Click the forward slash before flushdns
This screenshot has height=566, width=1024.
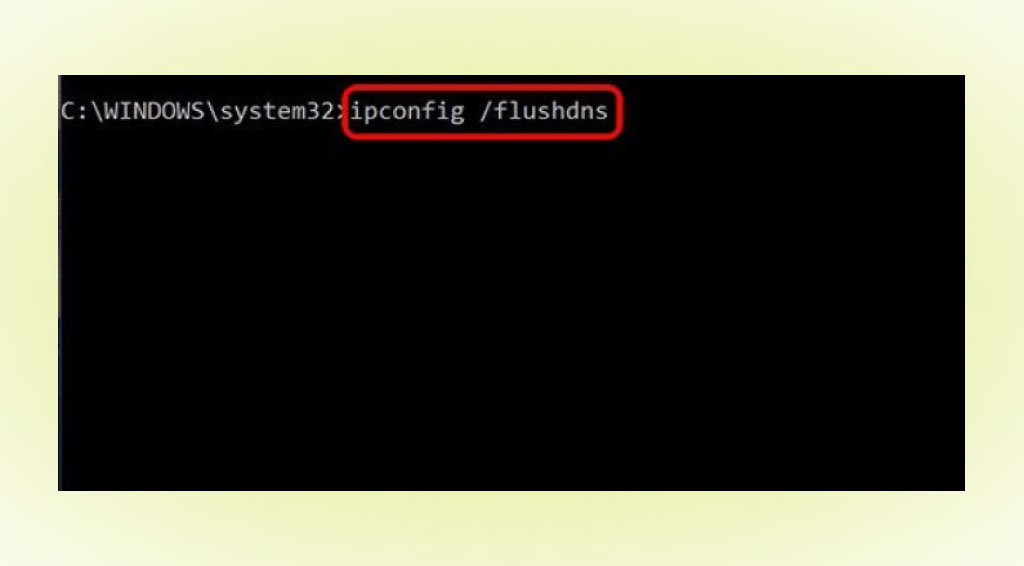[485, 111]
